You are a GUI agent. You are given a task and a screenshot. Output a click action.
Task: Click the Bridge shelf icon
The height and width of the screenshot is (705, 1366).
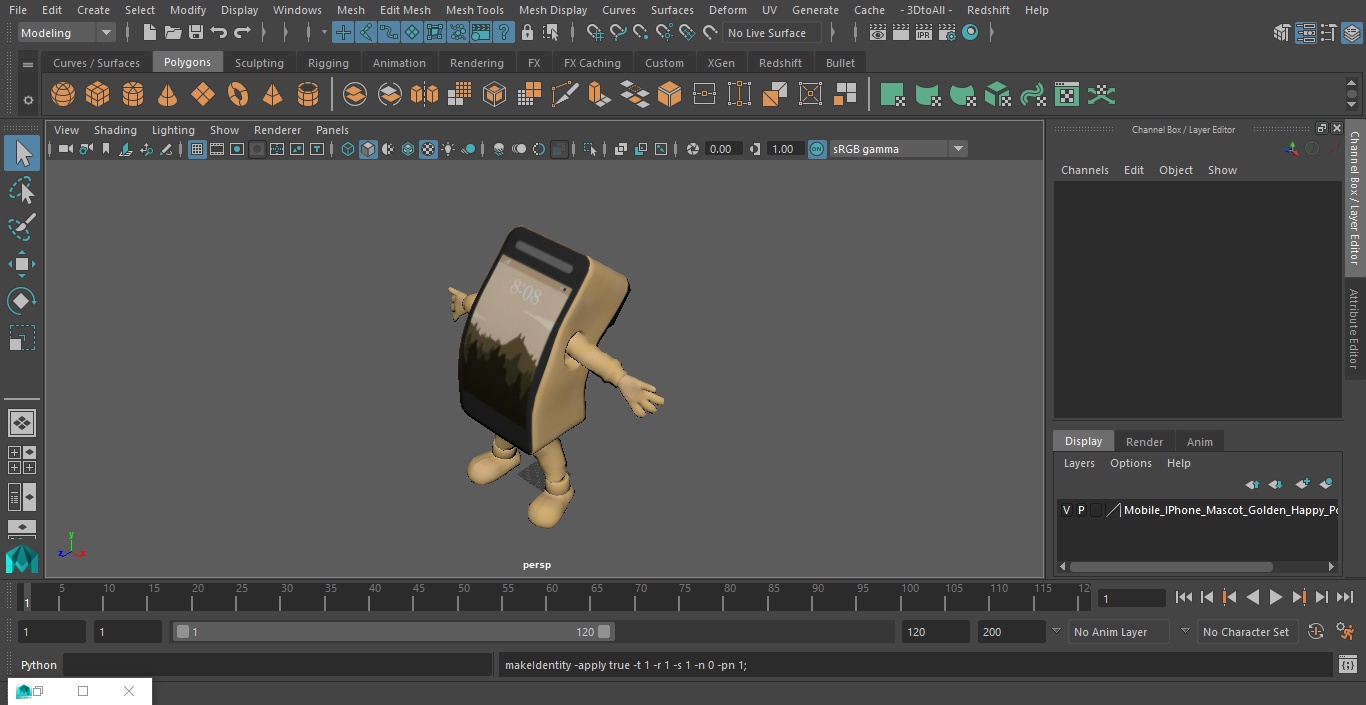tap(634, 95)
